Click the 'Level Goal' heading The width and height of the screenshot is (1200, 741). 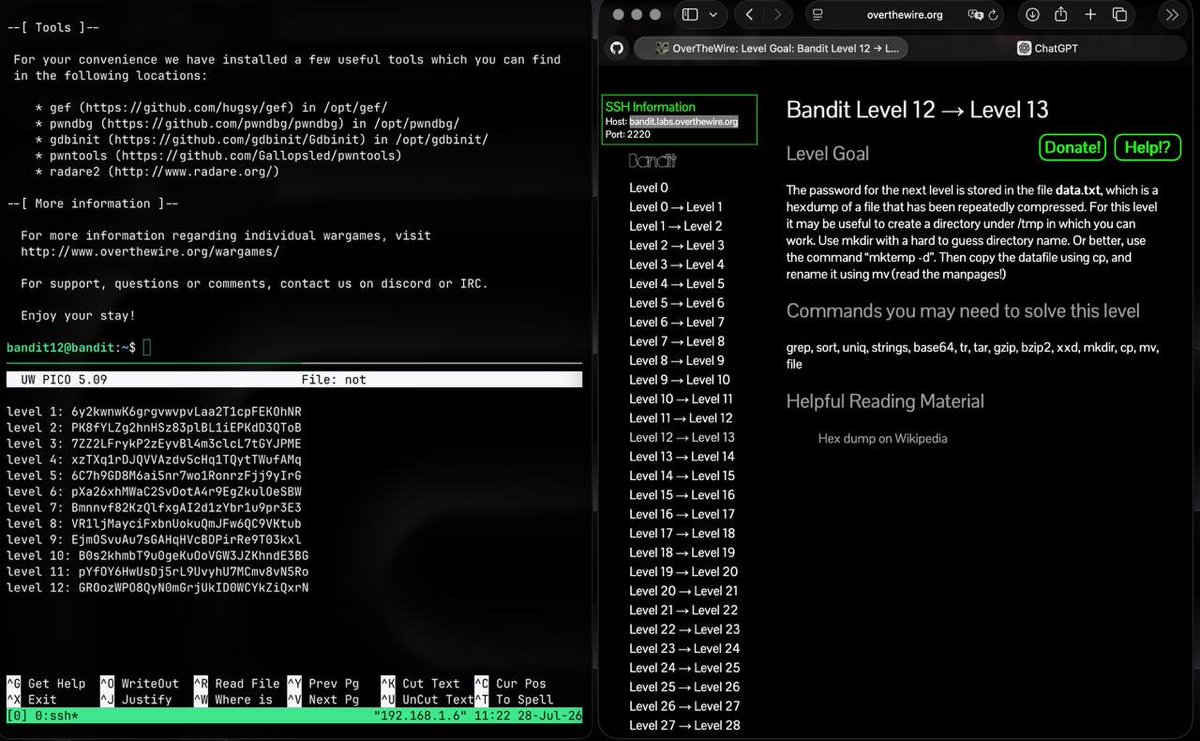click(x=828, y=153)
